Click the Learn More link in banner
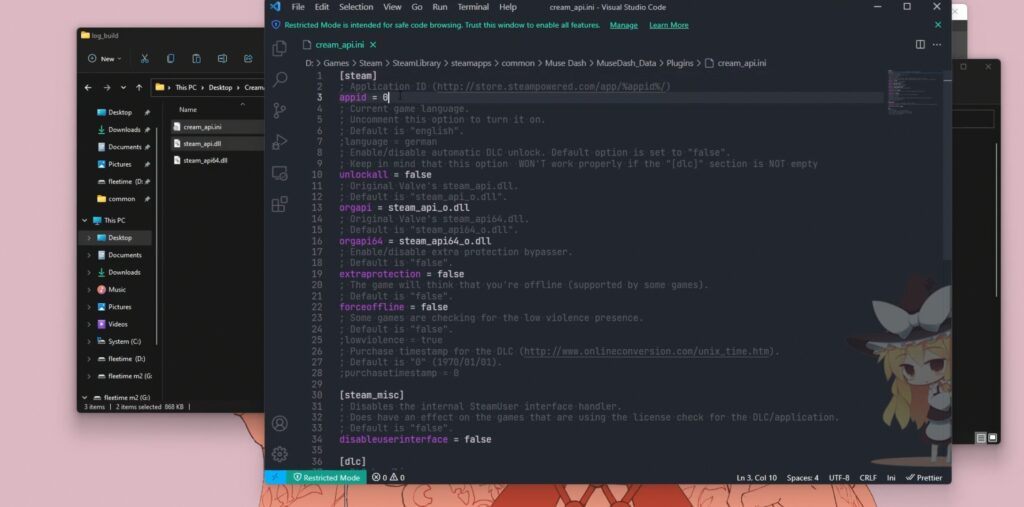1024x507 pixels. coord(669,25)
